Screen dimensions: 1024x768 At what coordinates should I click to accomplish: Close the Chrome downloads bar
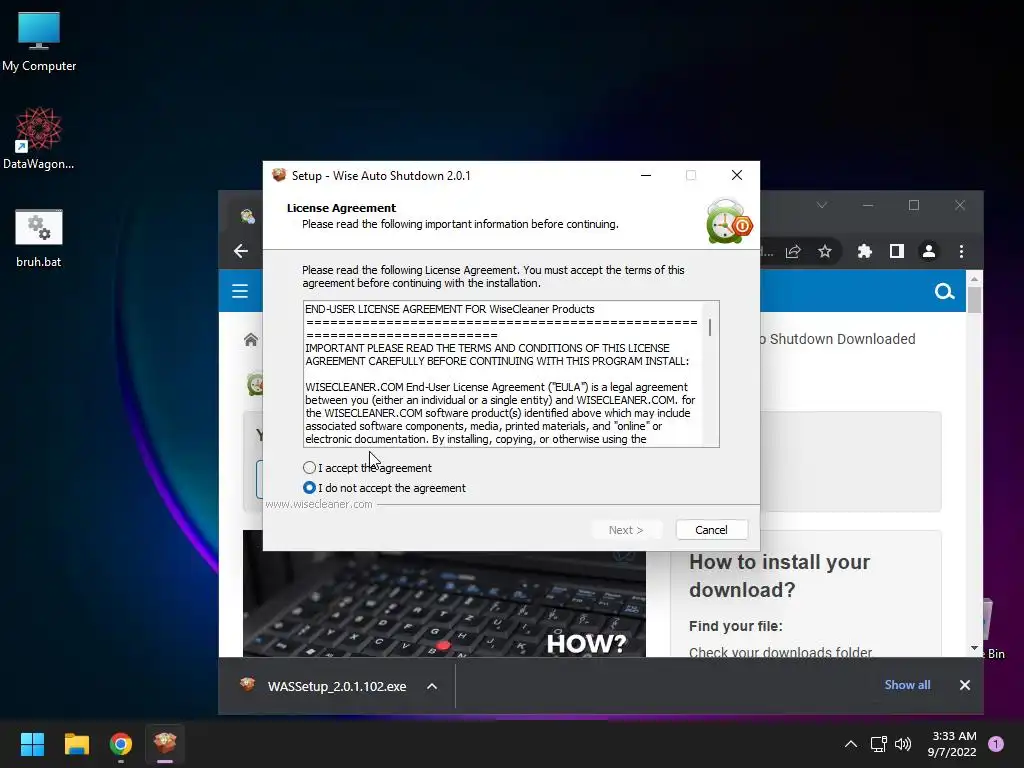965,685
